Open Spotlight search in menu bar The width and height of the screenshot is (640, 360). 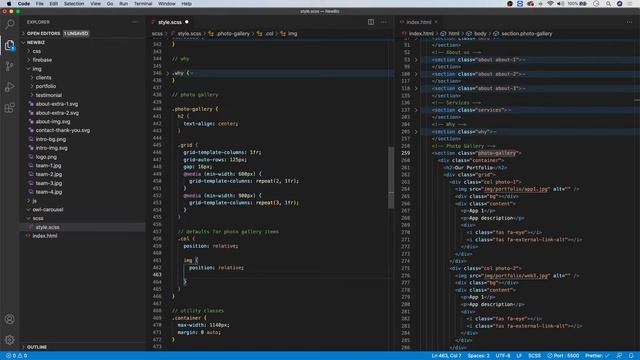pyautogui.click(x=608, y=4)
